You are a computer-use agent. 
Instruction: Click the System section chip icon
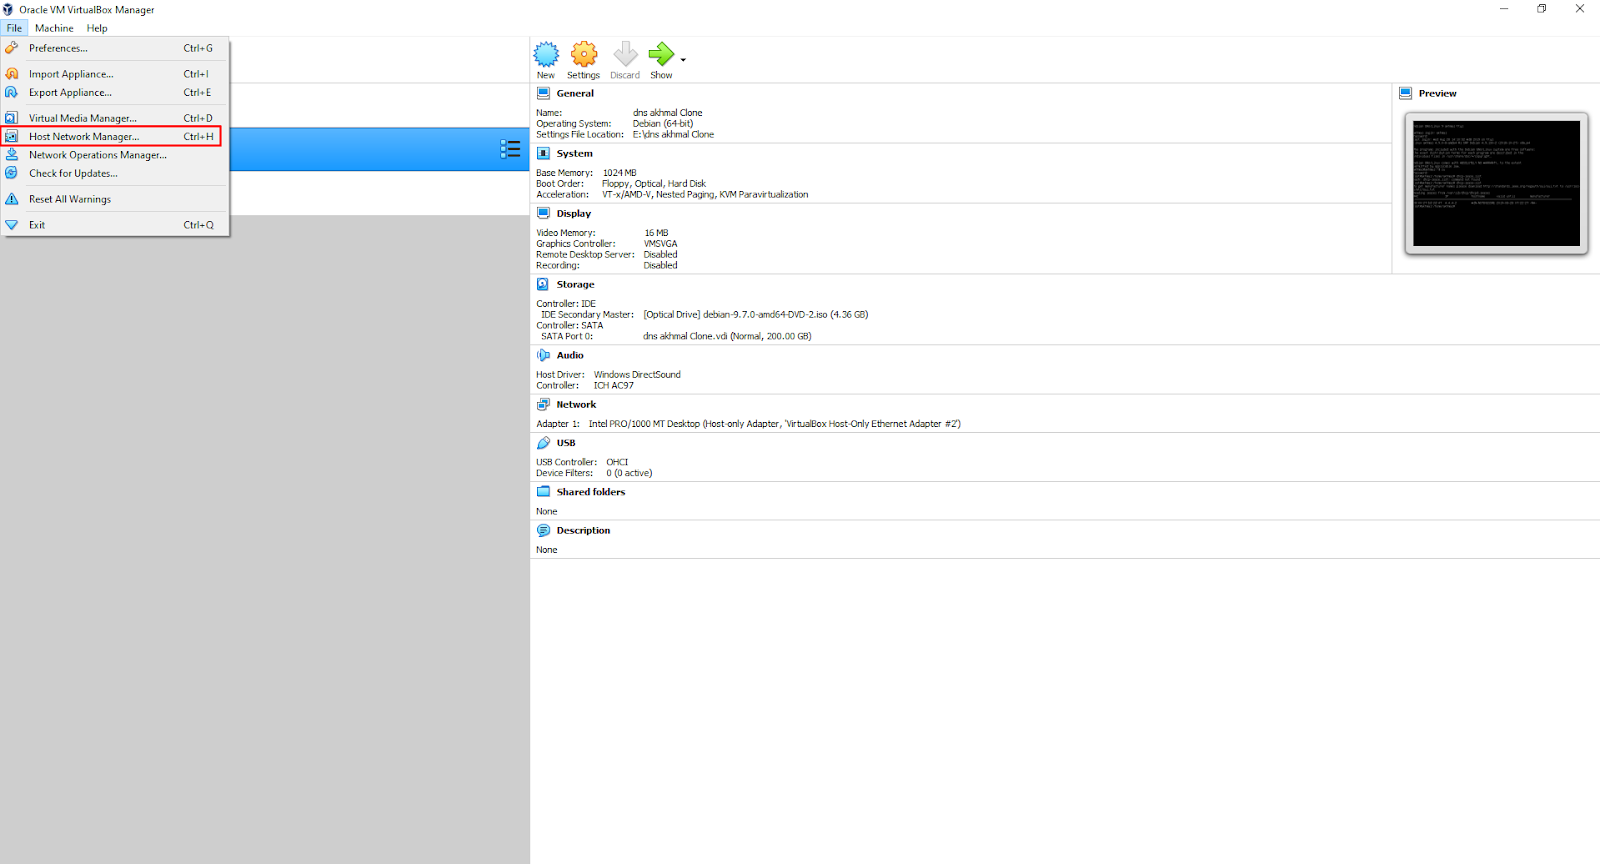coord(543,153)
